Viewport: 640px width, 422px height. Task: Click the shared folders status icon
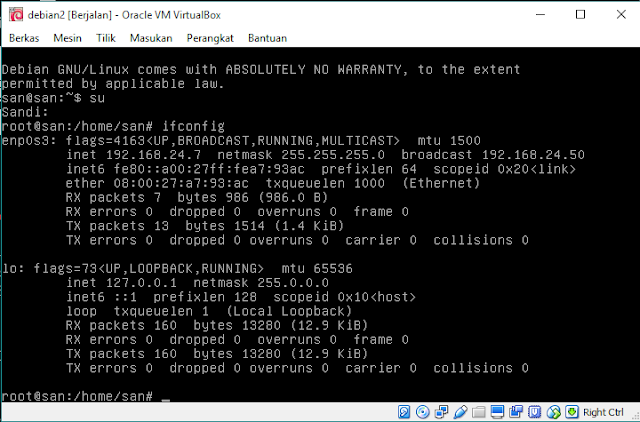[x=479, y=412]
